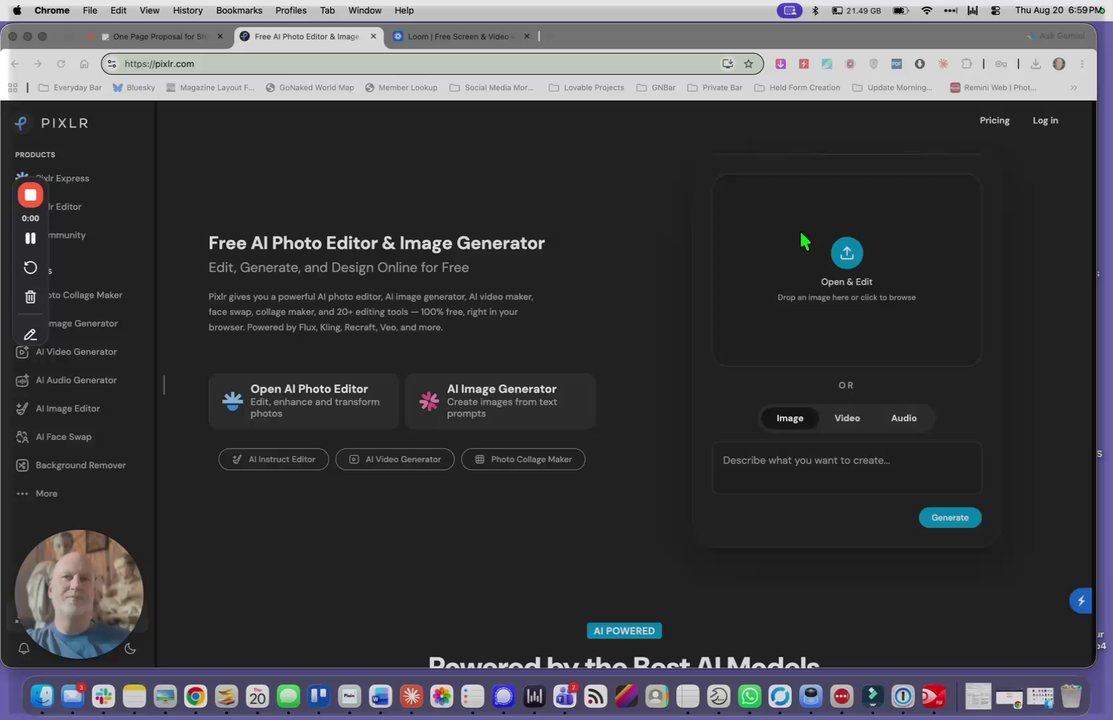Click the webcam bubble thumbnail
This screenshot has width=1113, height=720.
(x=79, y=594)
